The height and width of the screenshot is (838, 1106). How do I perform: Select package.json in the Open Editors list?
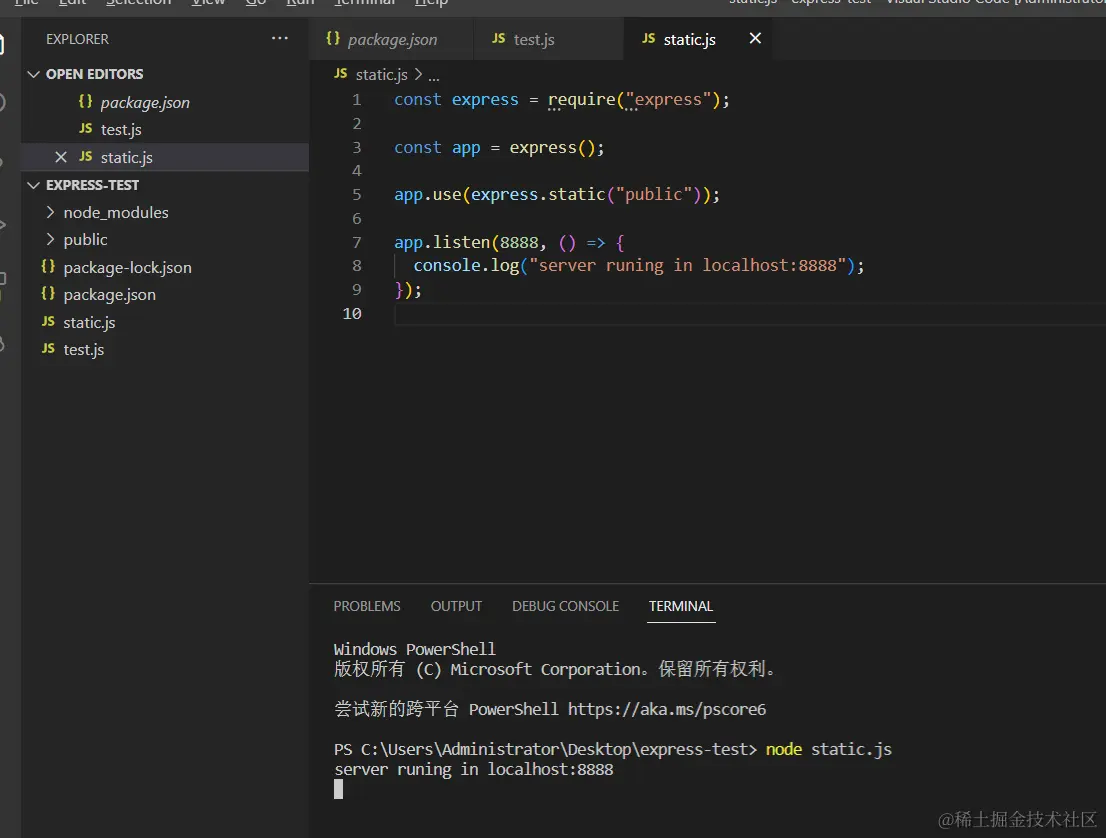(145, 102)
